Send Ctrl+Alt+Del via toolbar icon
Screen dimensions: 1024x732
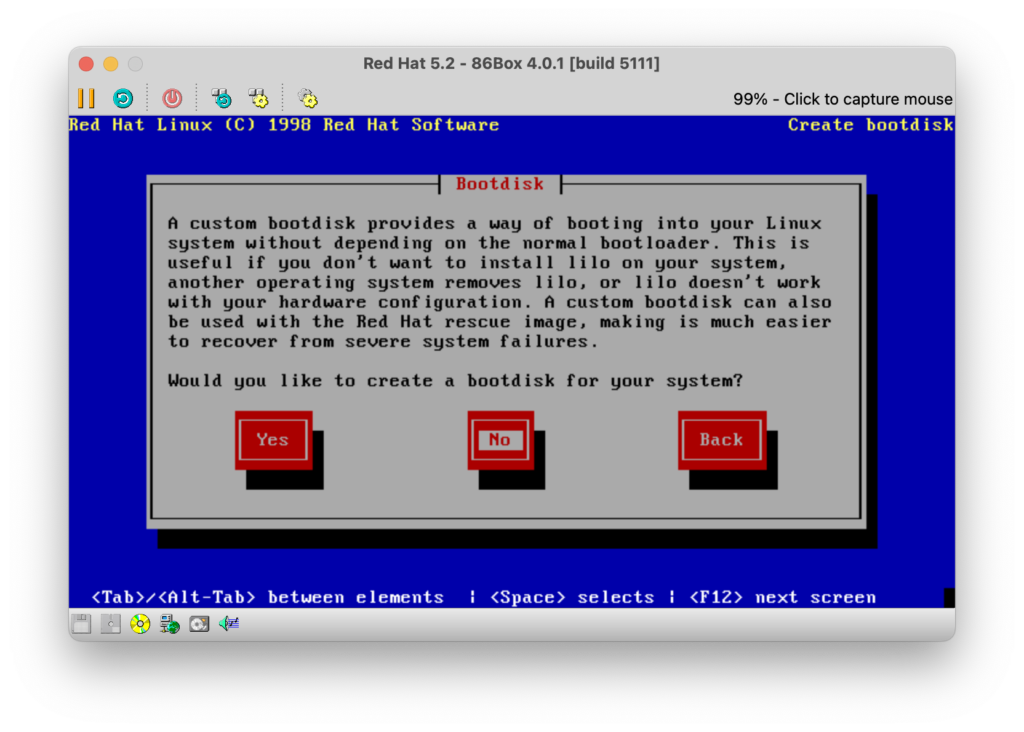point(222,99)
